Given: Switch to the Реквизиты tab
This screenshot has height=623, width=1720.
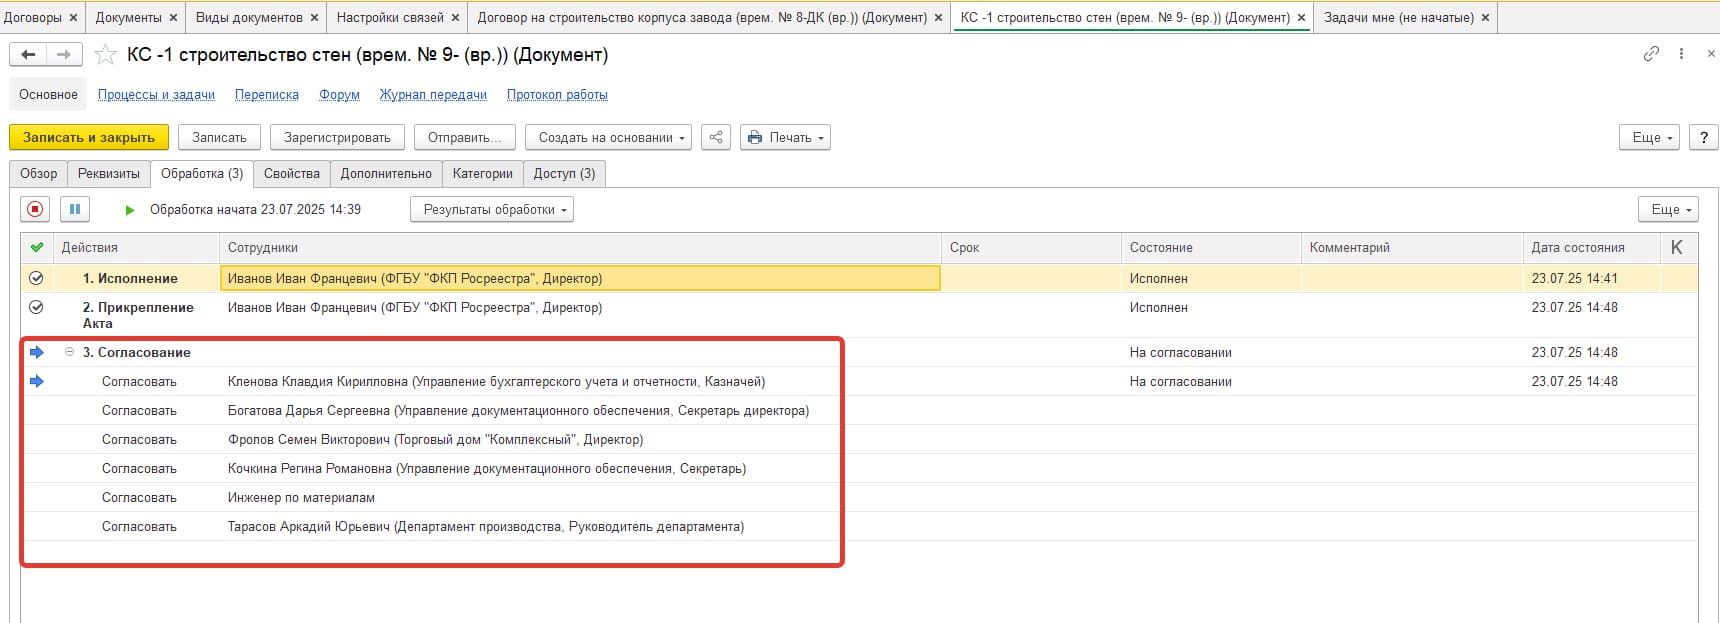Looking at the screenshot, I should (x=109, y=174).
